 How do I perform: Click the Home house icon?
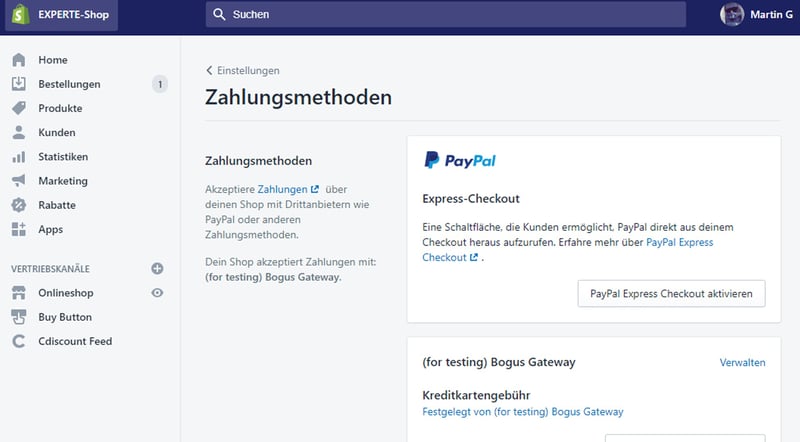click(x=19, y=60)
